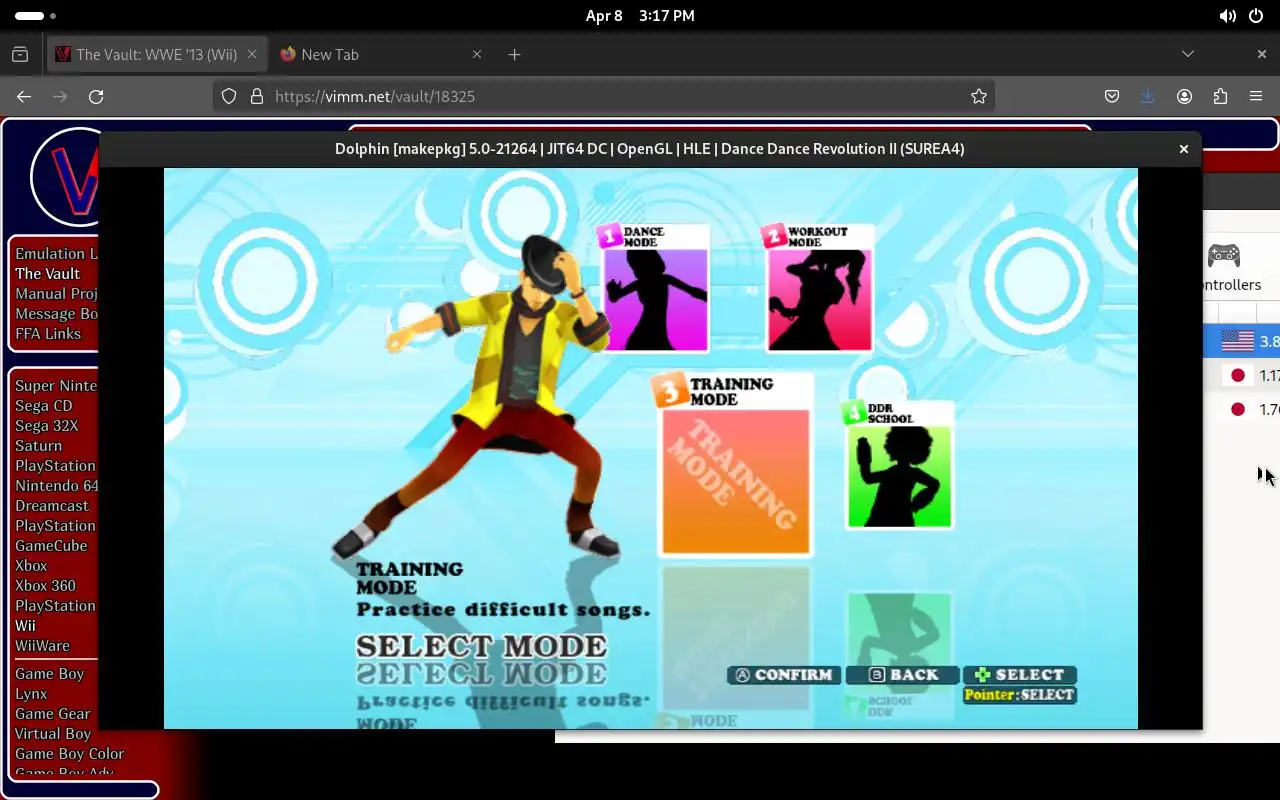Open the Firefox View icon
This screenshot has width=1280, height=800.
20,54
